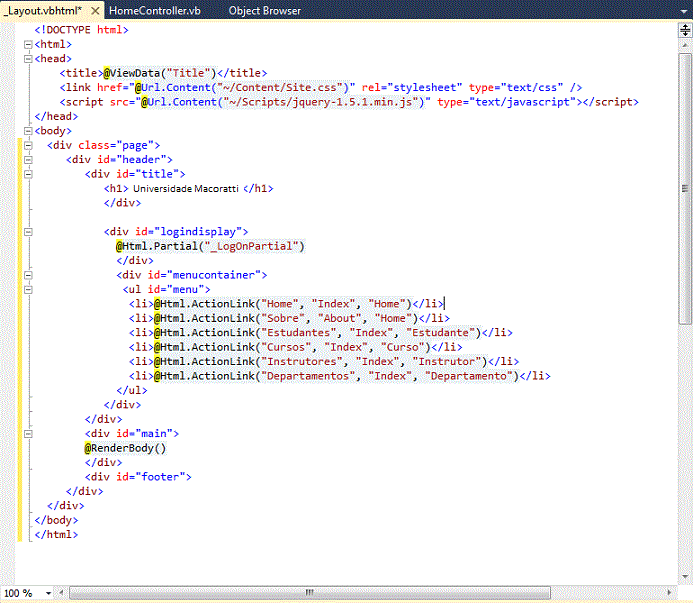Switch to the HomeController.vb tab
The width and height of the screenshot is (693, 603).
click(155, 11)
